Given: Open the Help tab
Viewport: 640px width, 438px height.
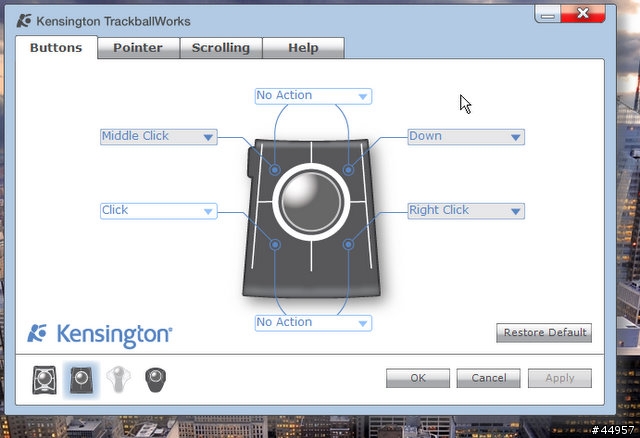Looking at the screenshot, I should (303, 48).
